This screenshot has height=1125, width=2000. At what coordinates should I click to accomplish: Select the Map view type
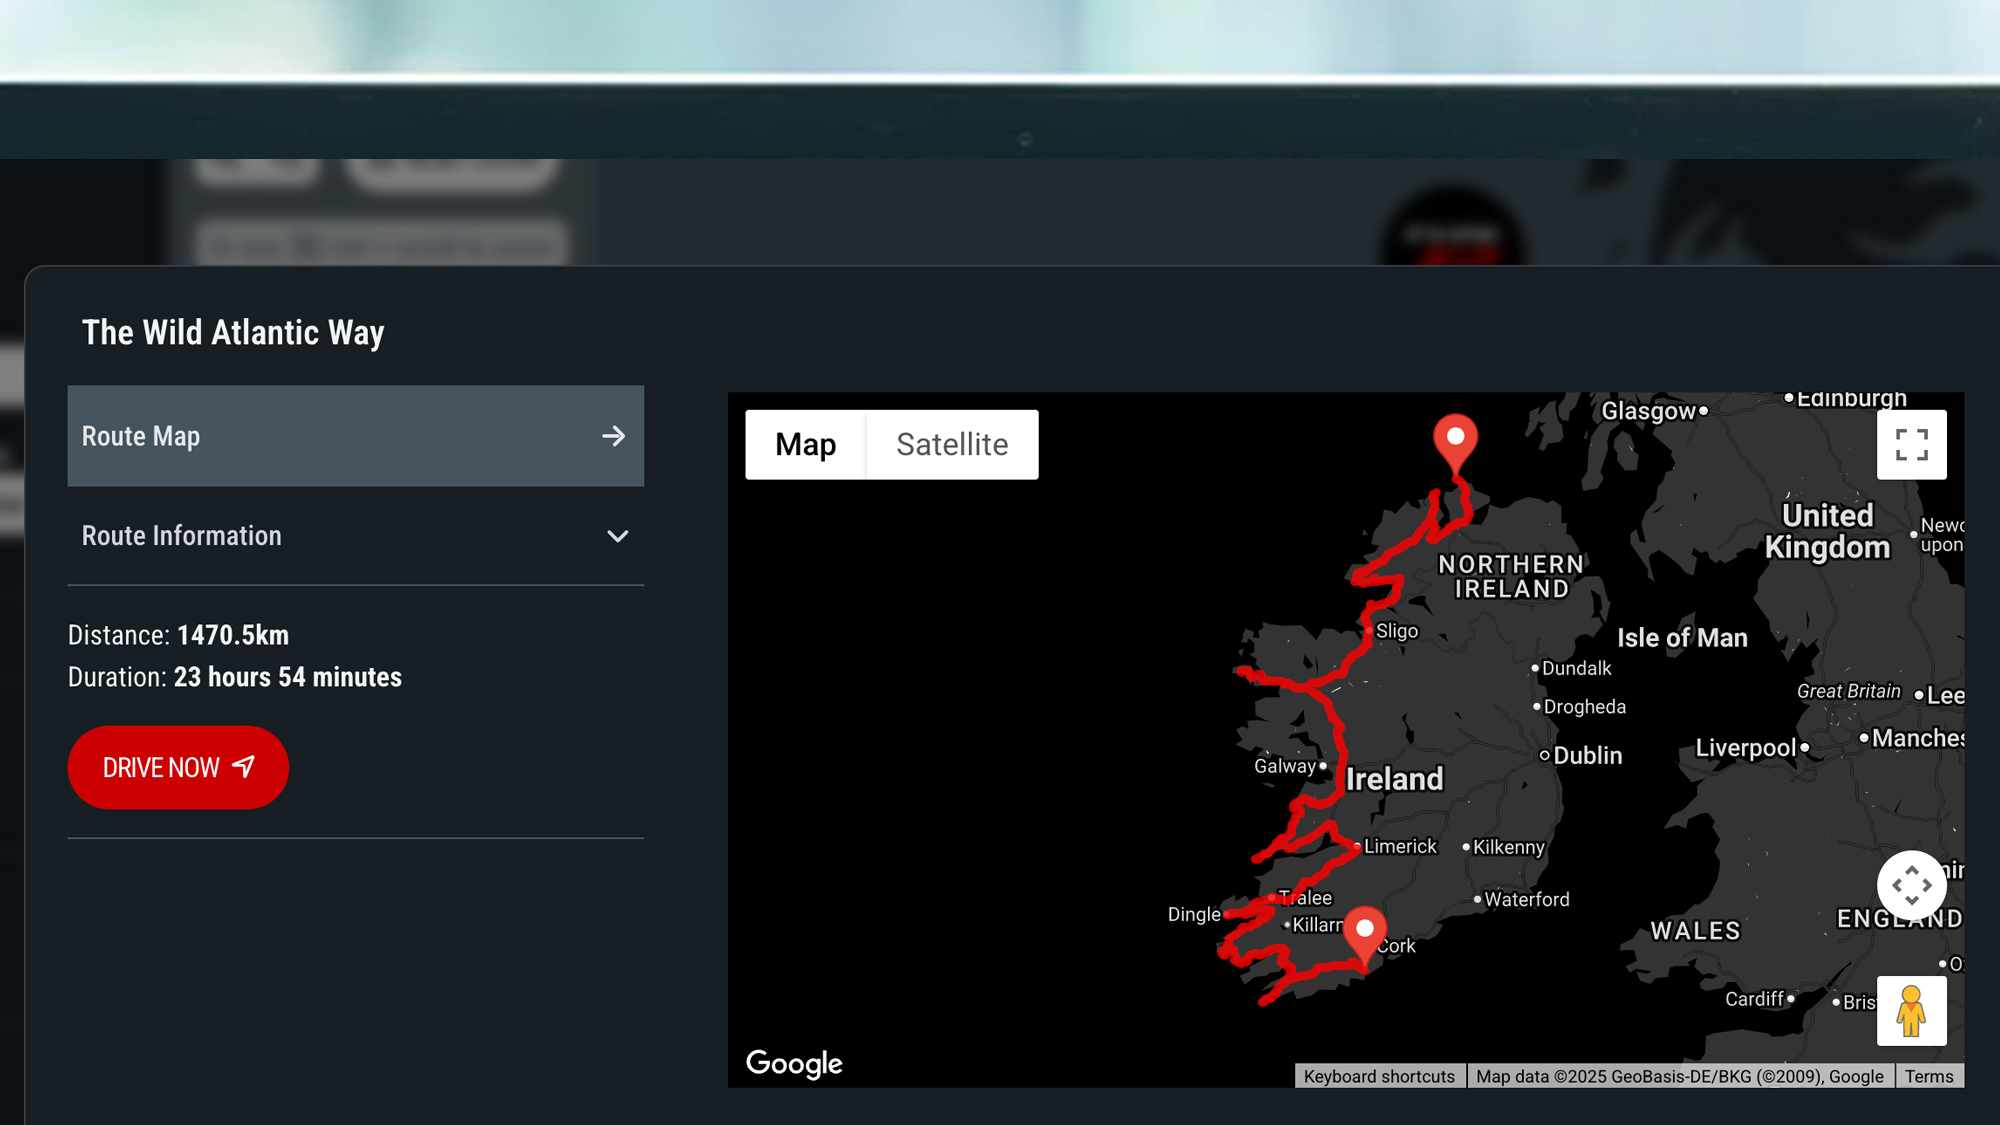(x=805, y=445)
